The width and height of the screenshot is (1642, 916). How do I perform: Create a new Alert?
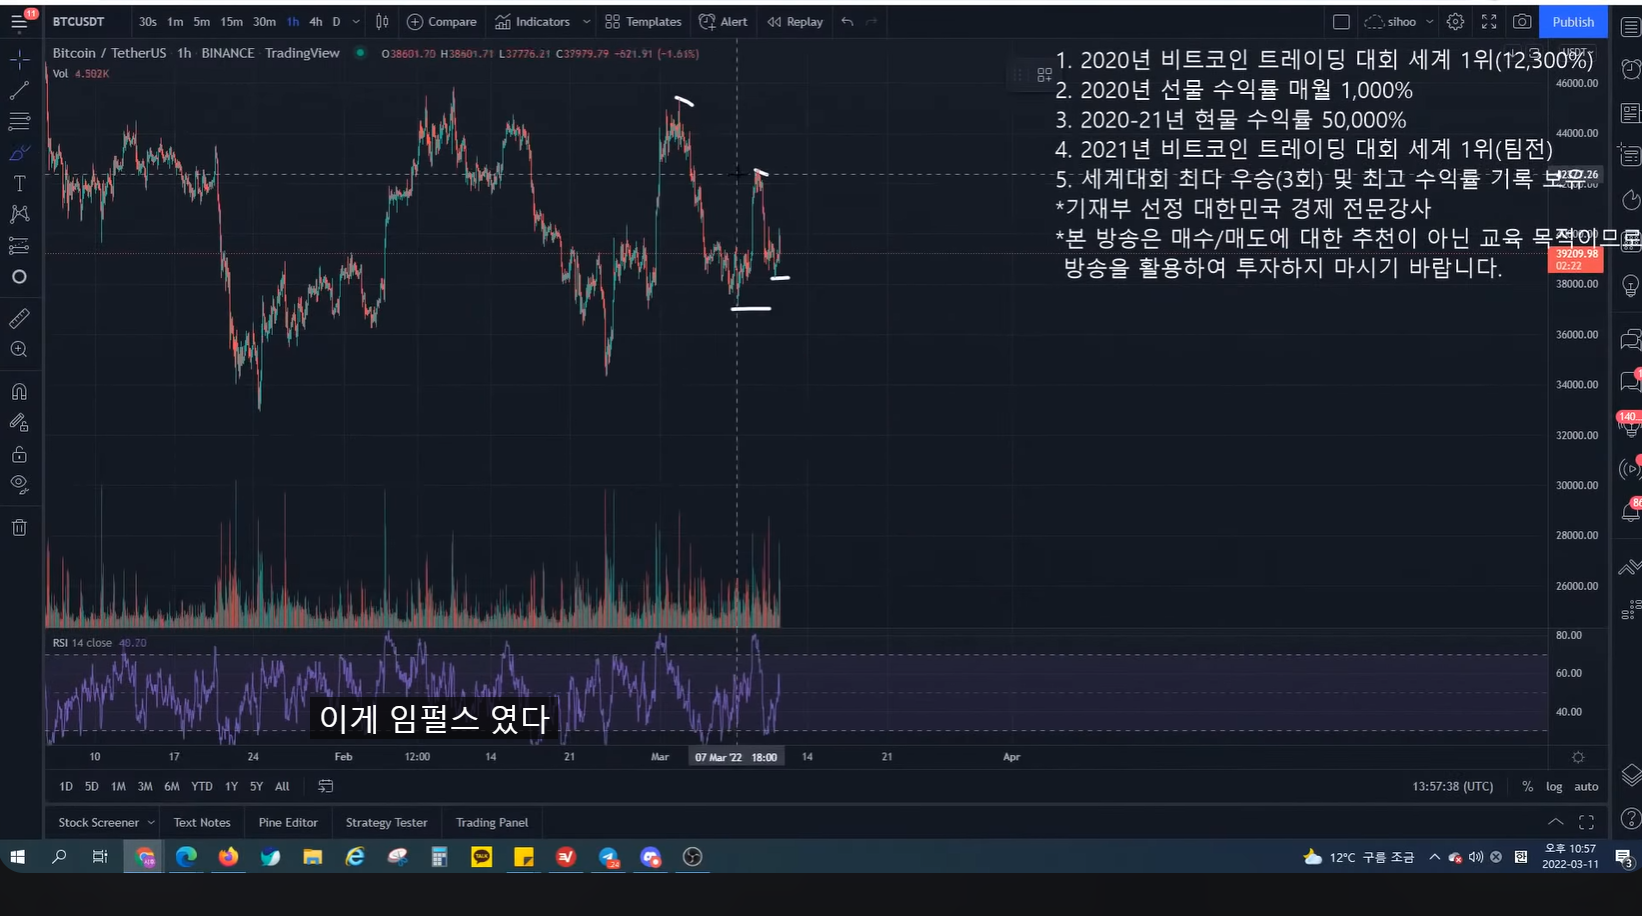pos(723,22)
